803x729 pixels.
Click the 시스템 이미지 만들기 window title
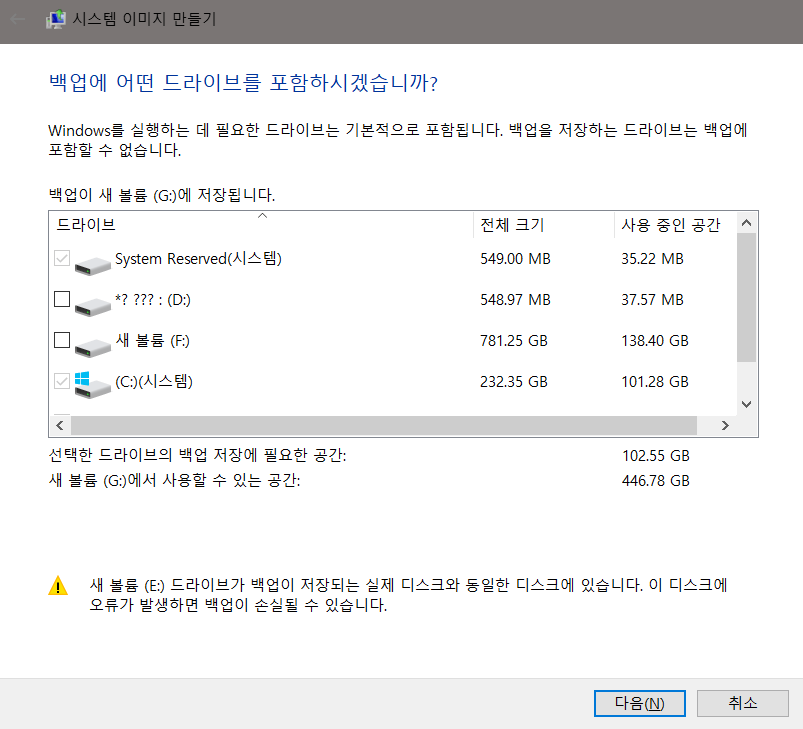tap(144, 19)
